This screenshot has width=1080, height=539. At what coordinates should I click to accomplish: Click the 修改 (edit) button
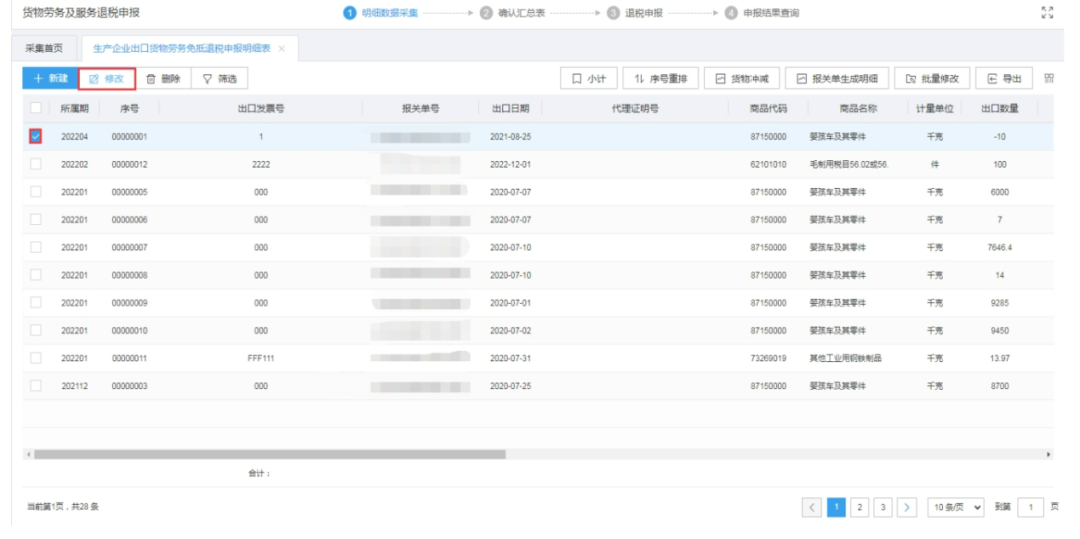107,79
